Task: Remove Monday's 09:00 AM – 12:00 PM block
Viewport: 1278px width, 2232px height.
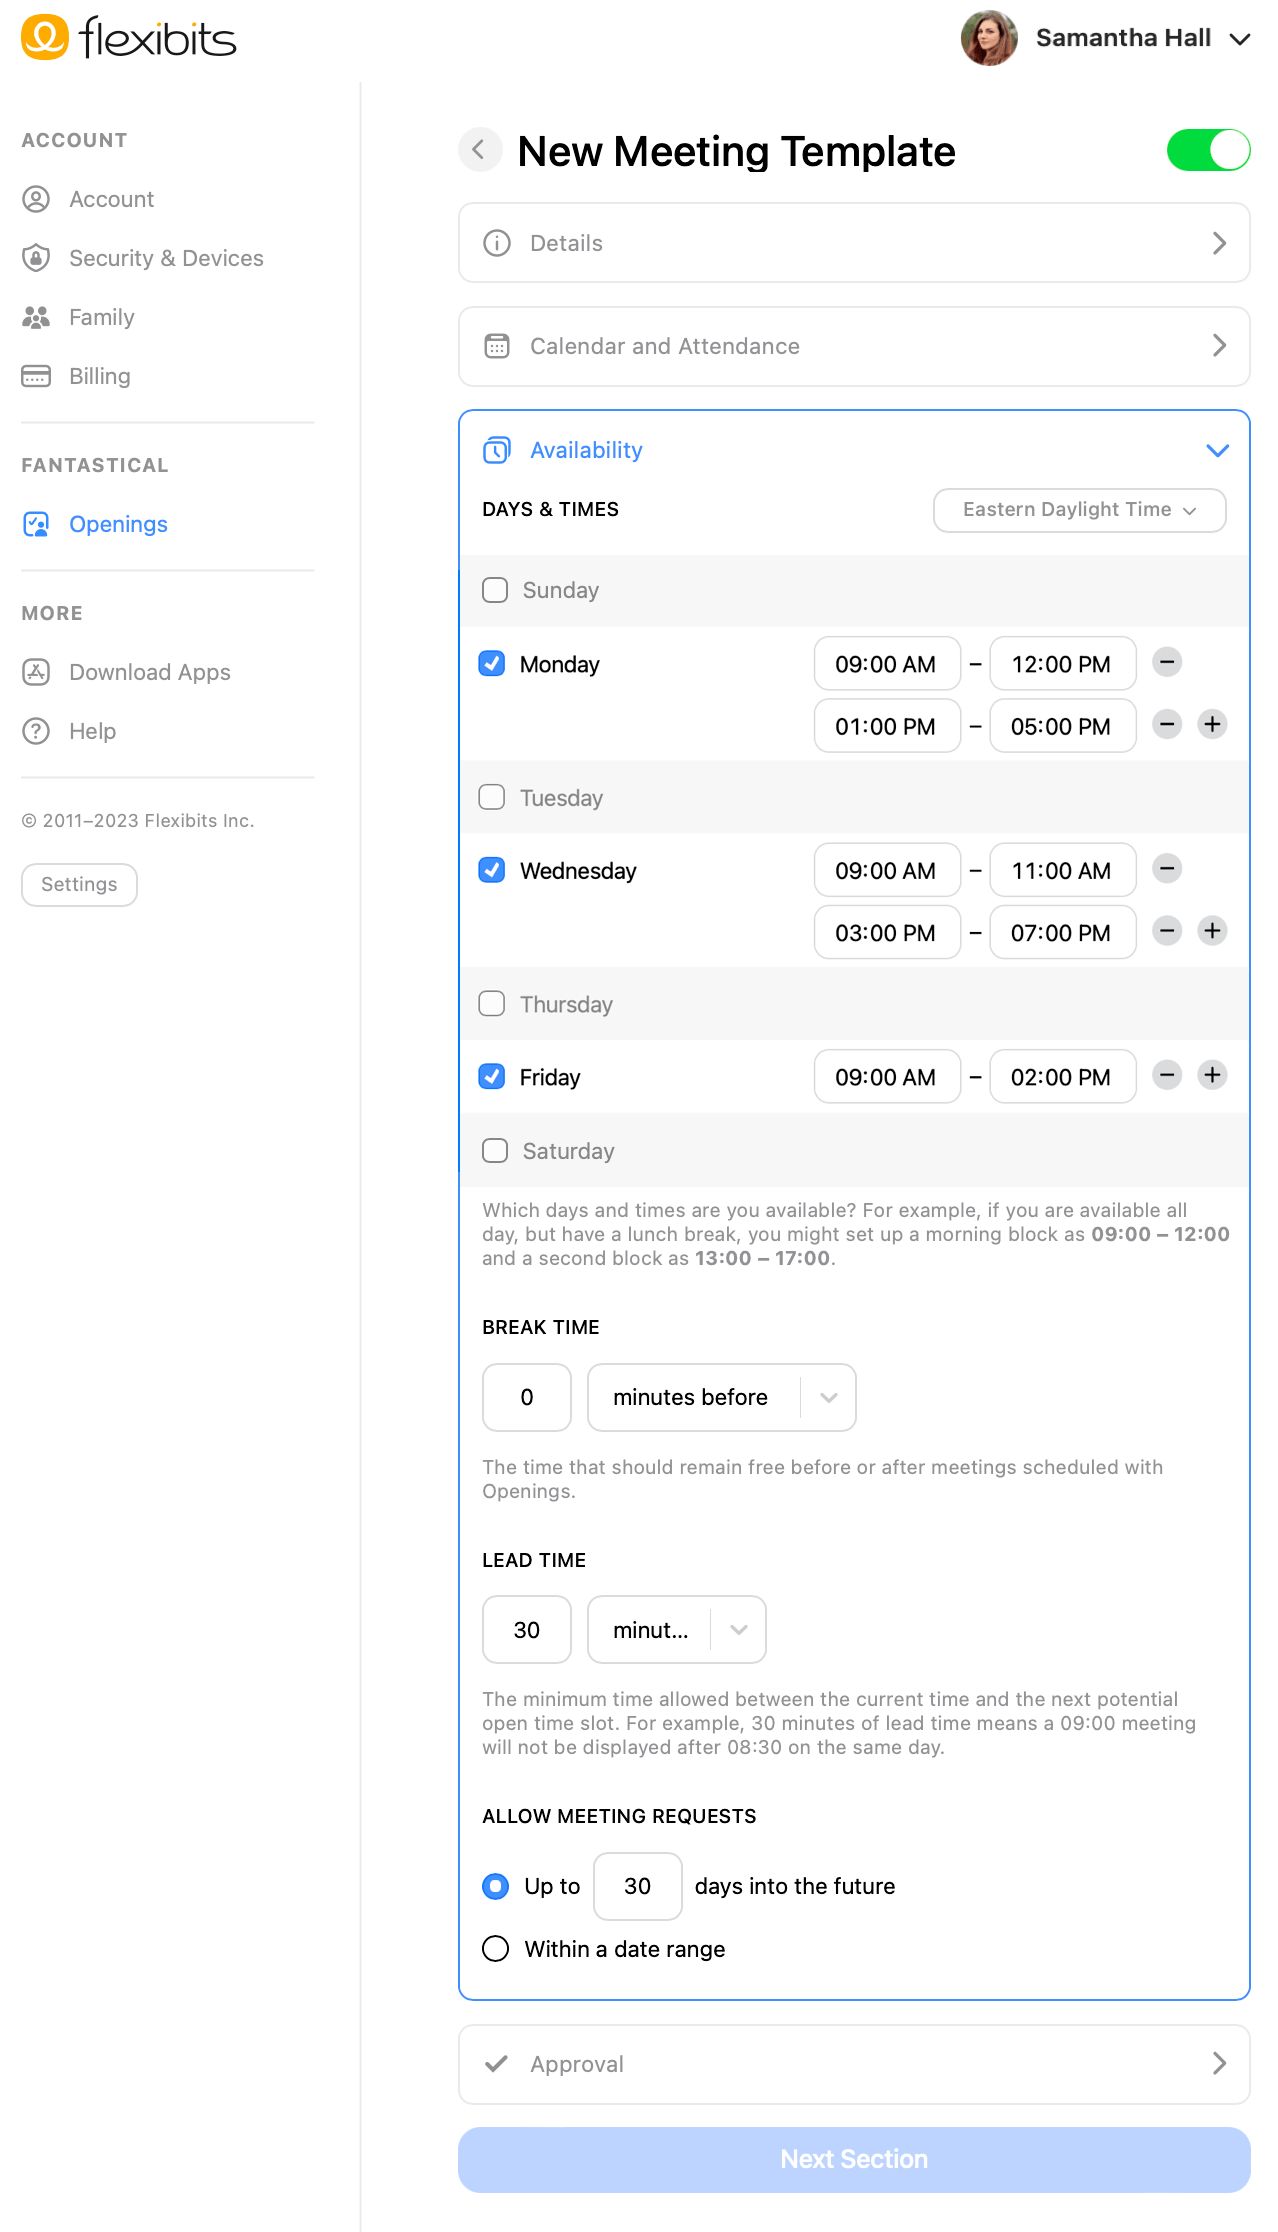Action: pos(1167,662)
